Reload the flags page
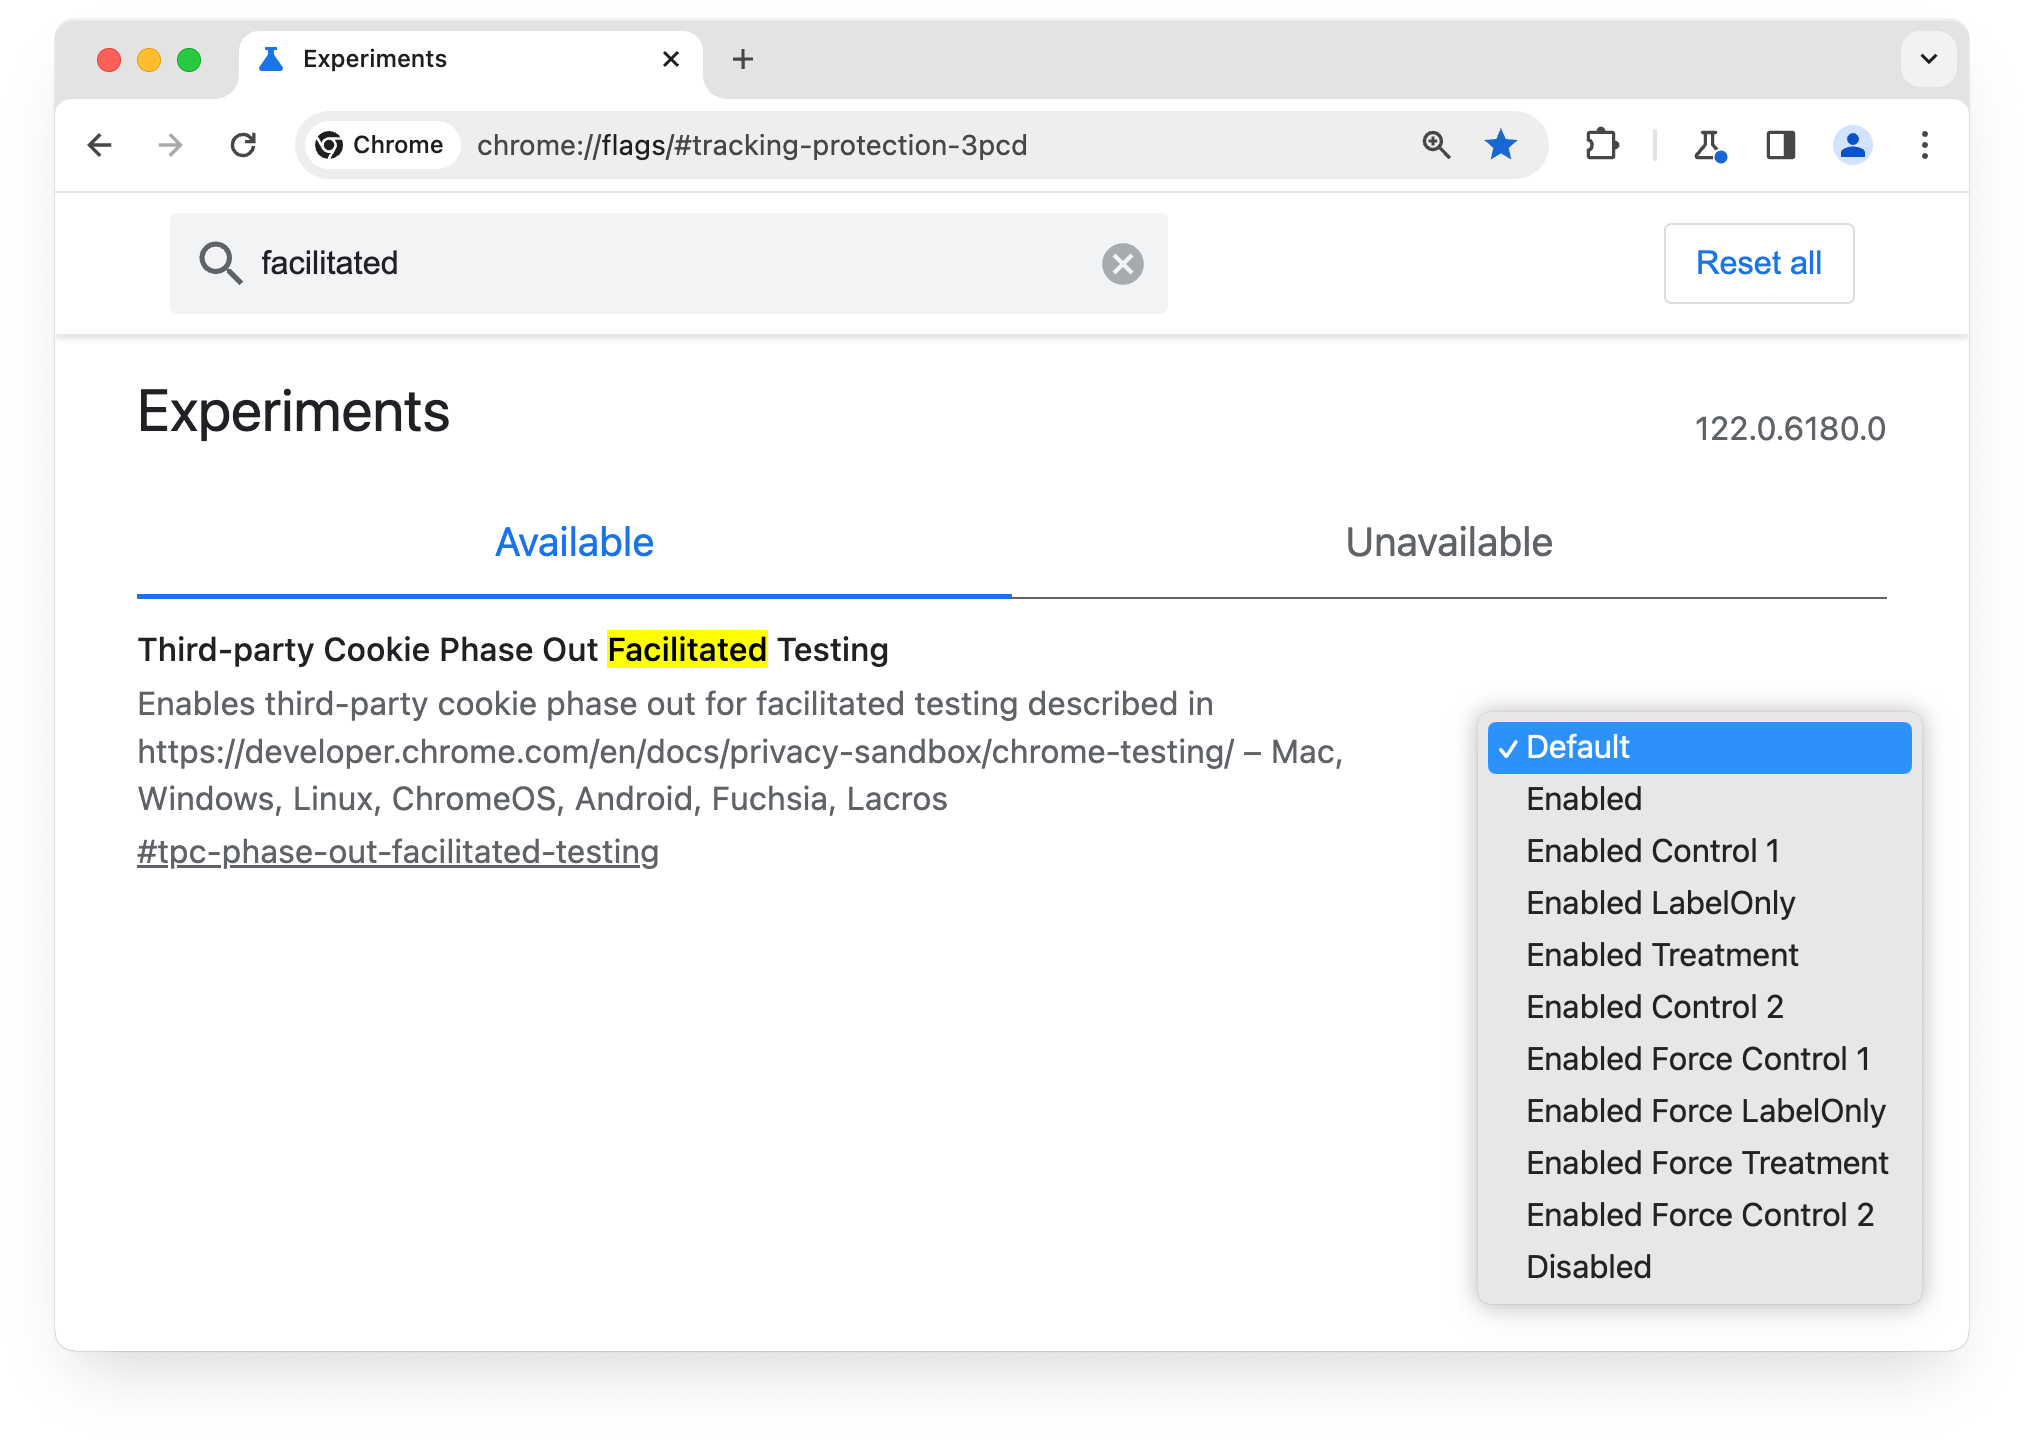 pos(243,146)
